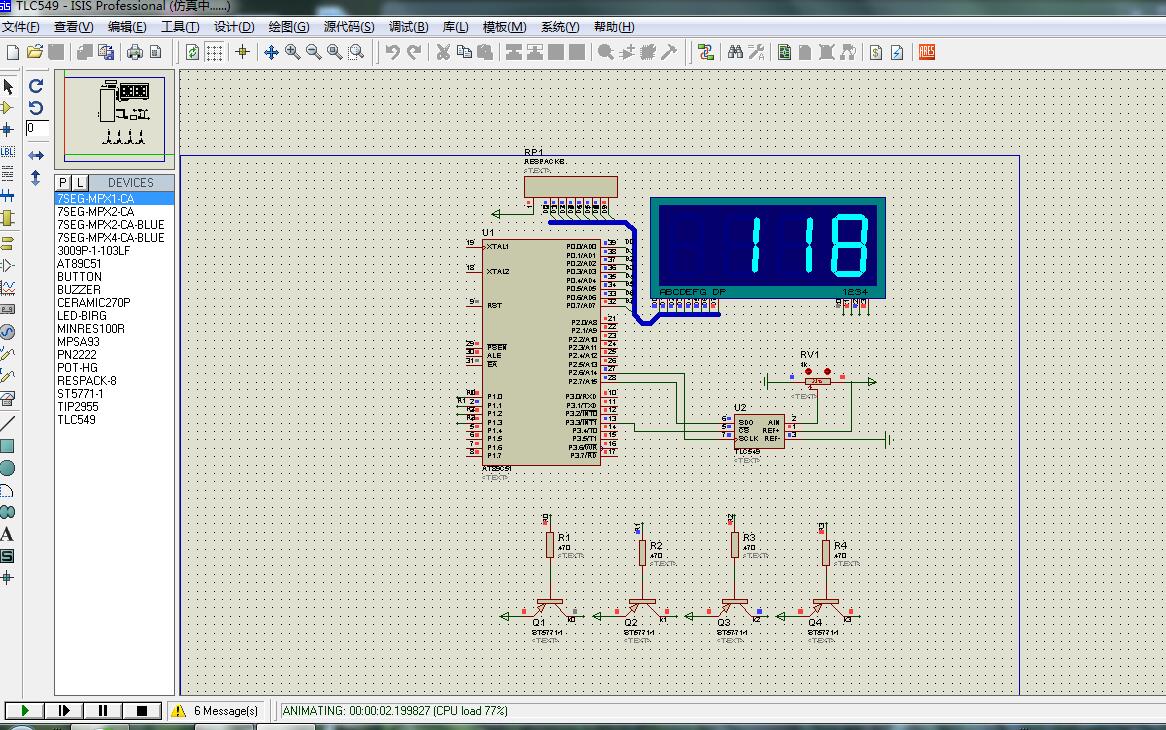Select the 2D symbol tool (S)
Viewport: 1166px width, 730px height.
click(7, 556)
